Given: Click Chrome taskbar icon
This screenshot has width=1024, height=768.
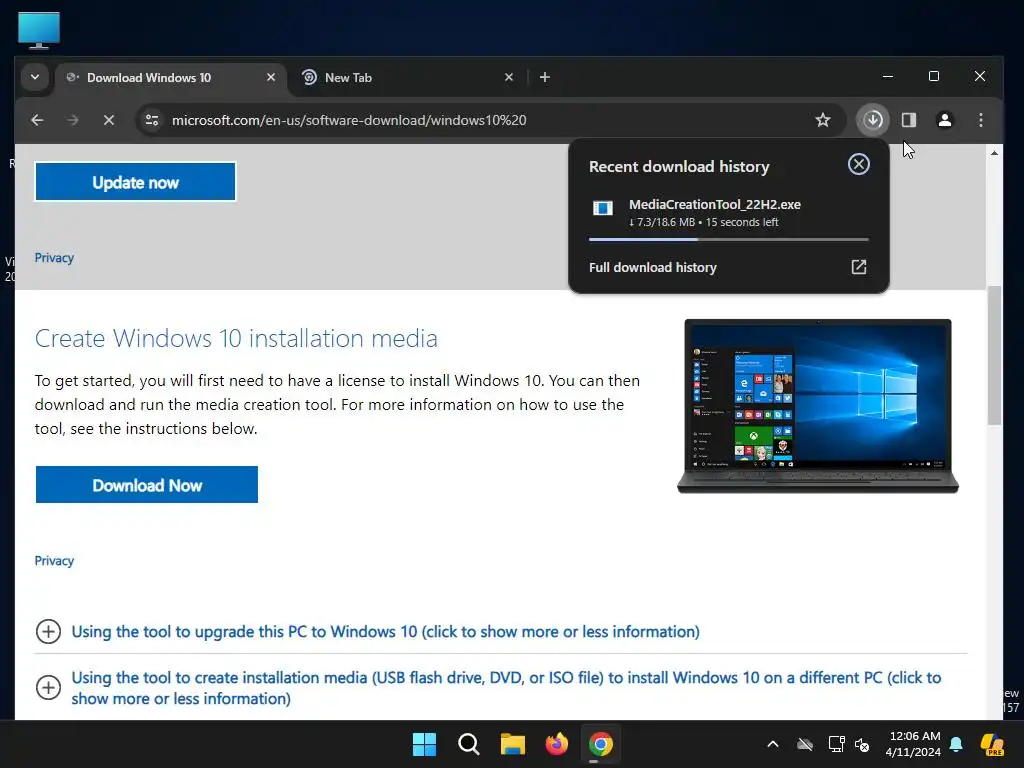Looking at the screenshot, I should point(601,744).
